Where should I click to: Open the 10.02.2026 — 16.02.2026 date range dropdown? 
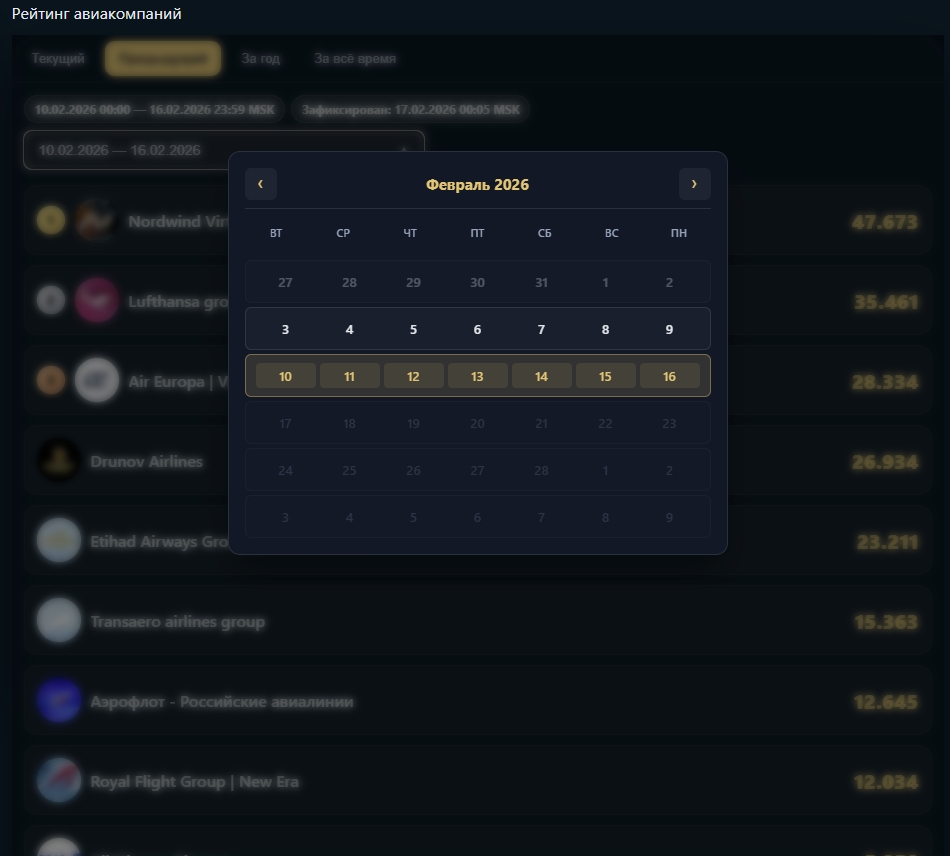tap(223, 151)
